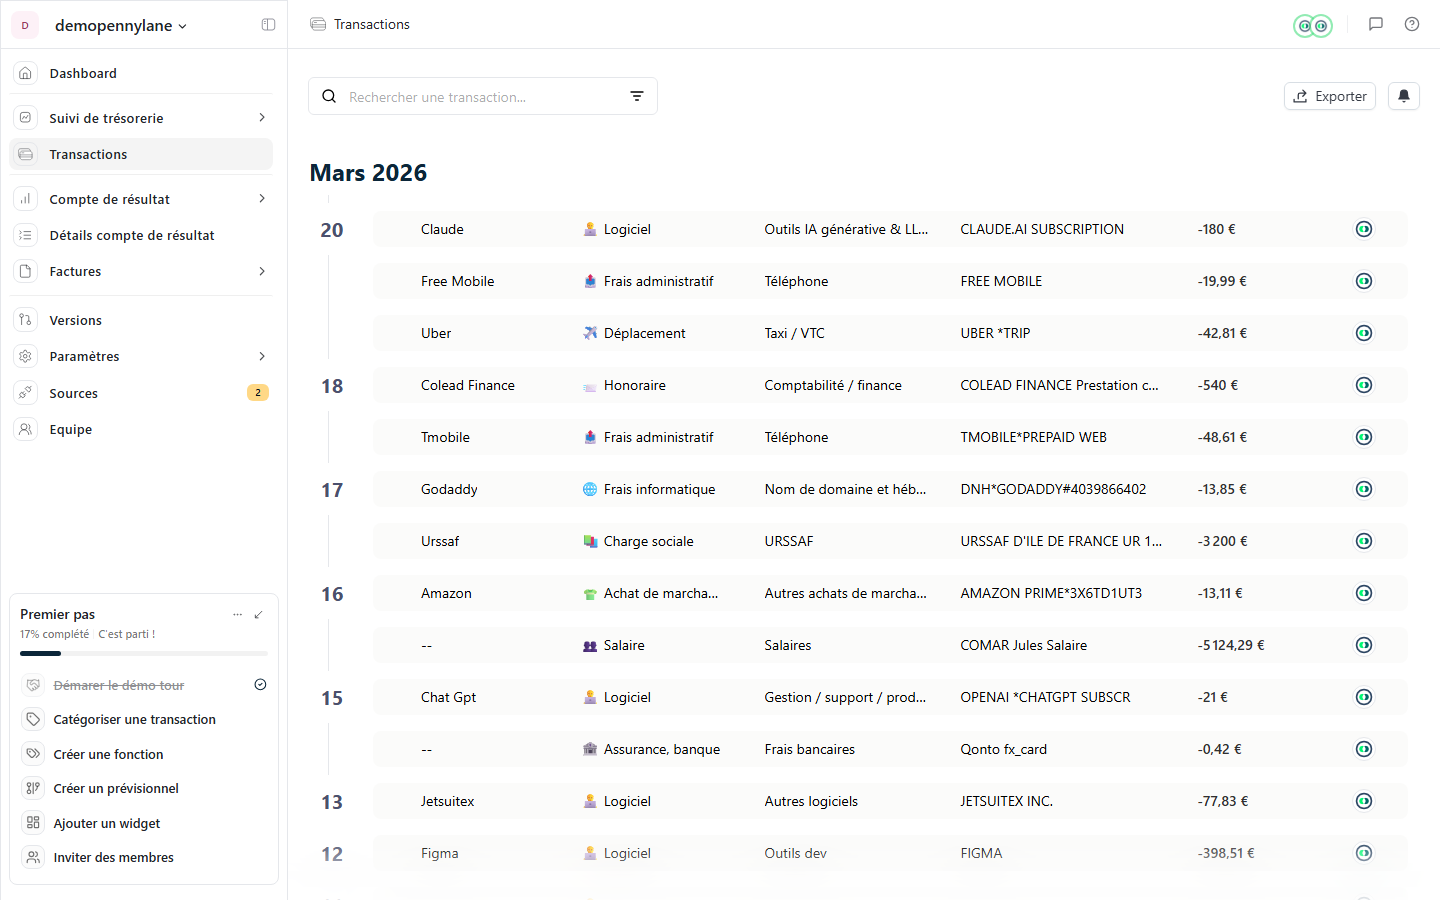Toggle the status icon on Free Mobile row
Image resolution: width=1440 pixels, height=900 pixels.
coord(1364,281)
